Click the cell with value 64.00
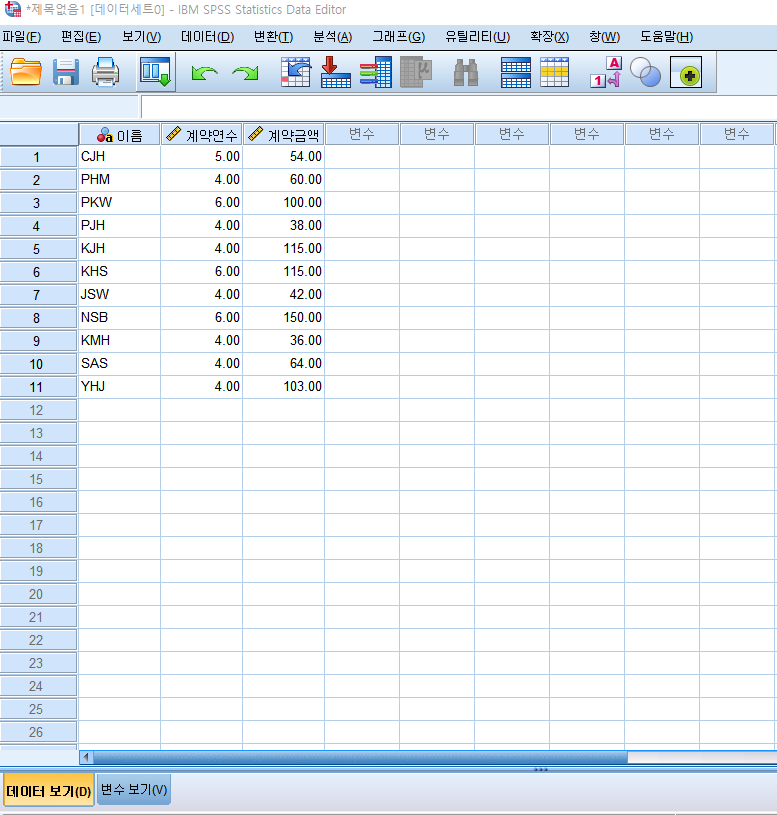 284,363
